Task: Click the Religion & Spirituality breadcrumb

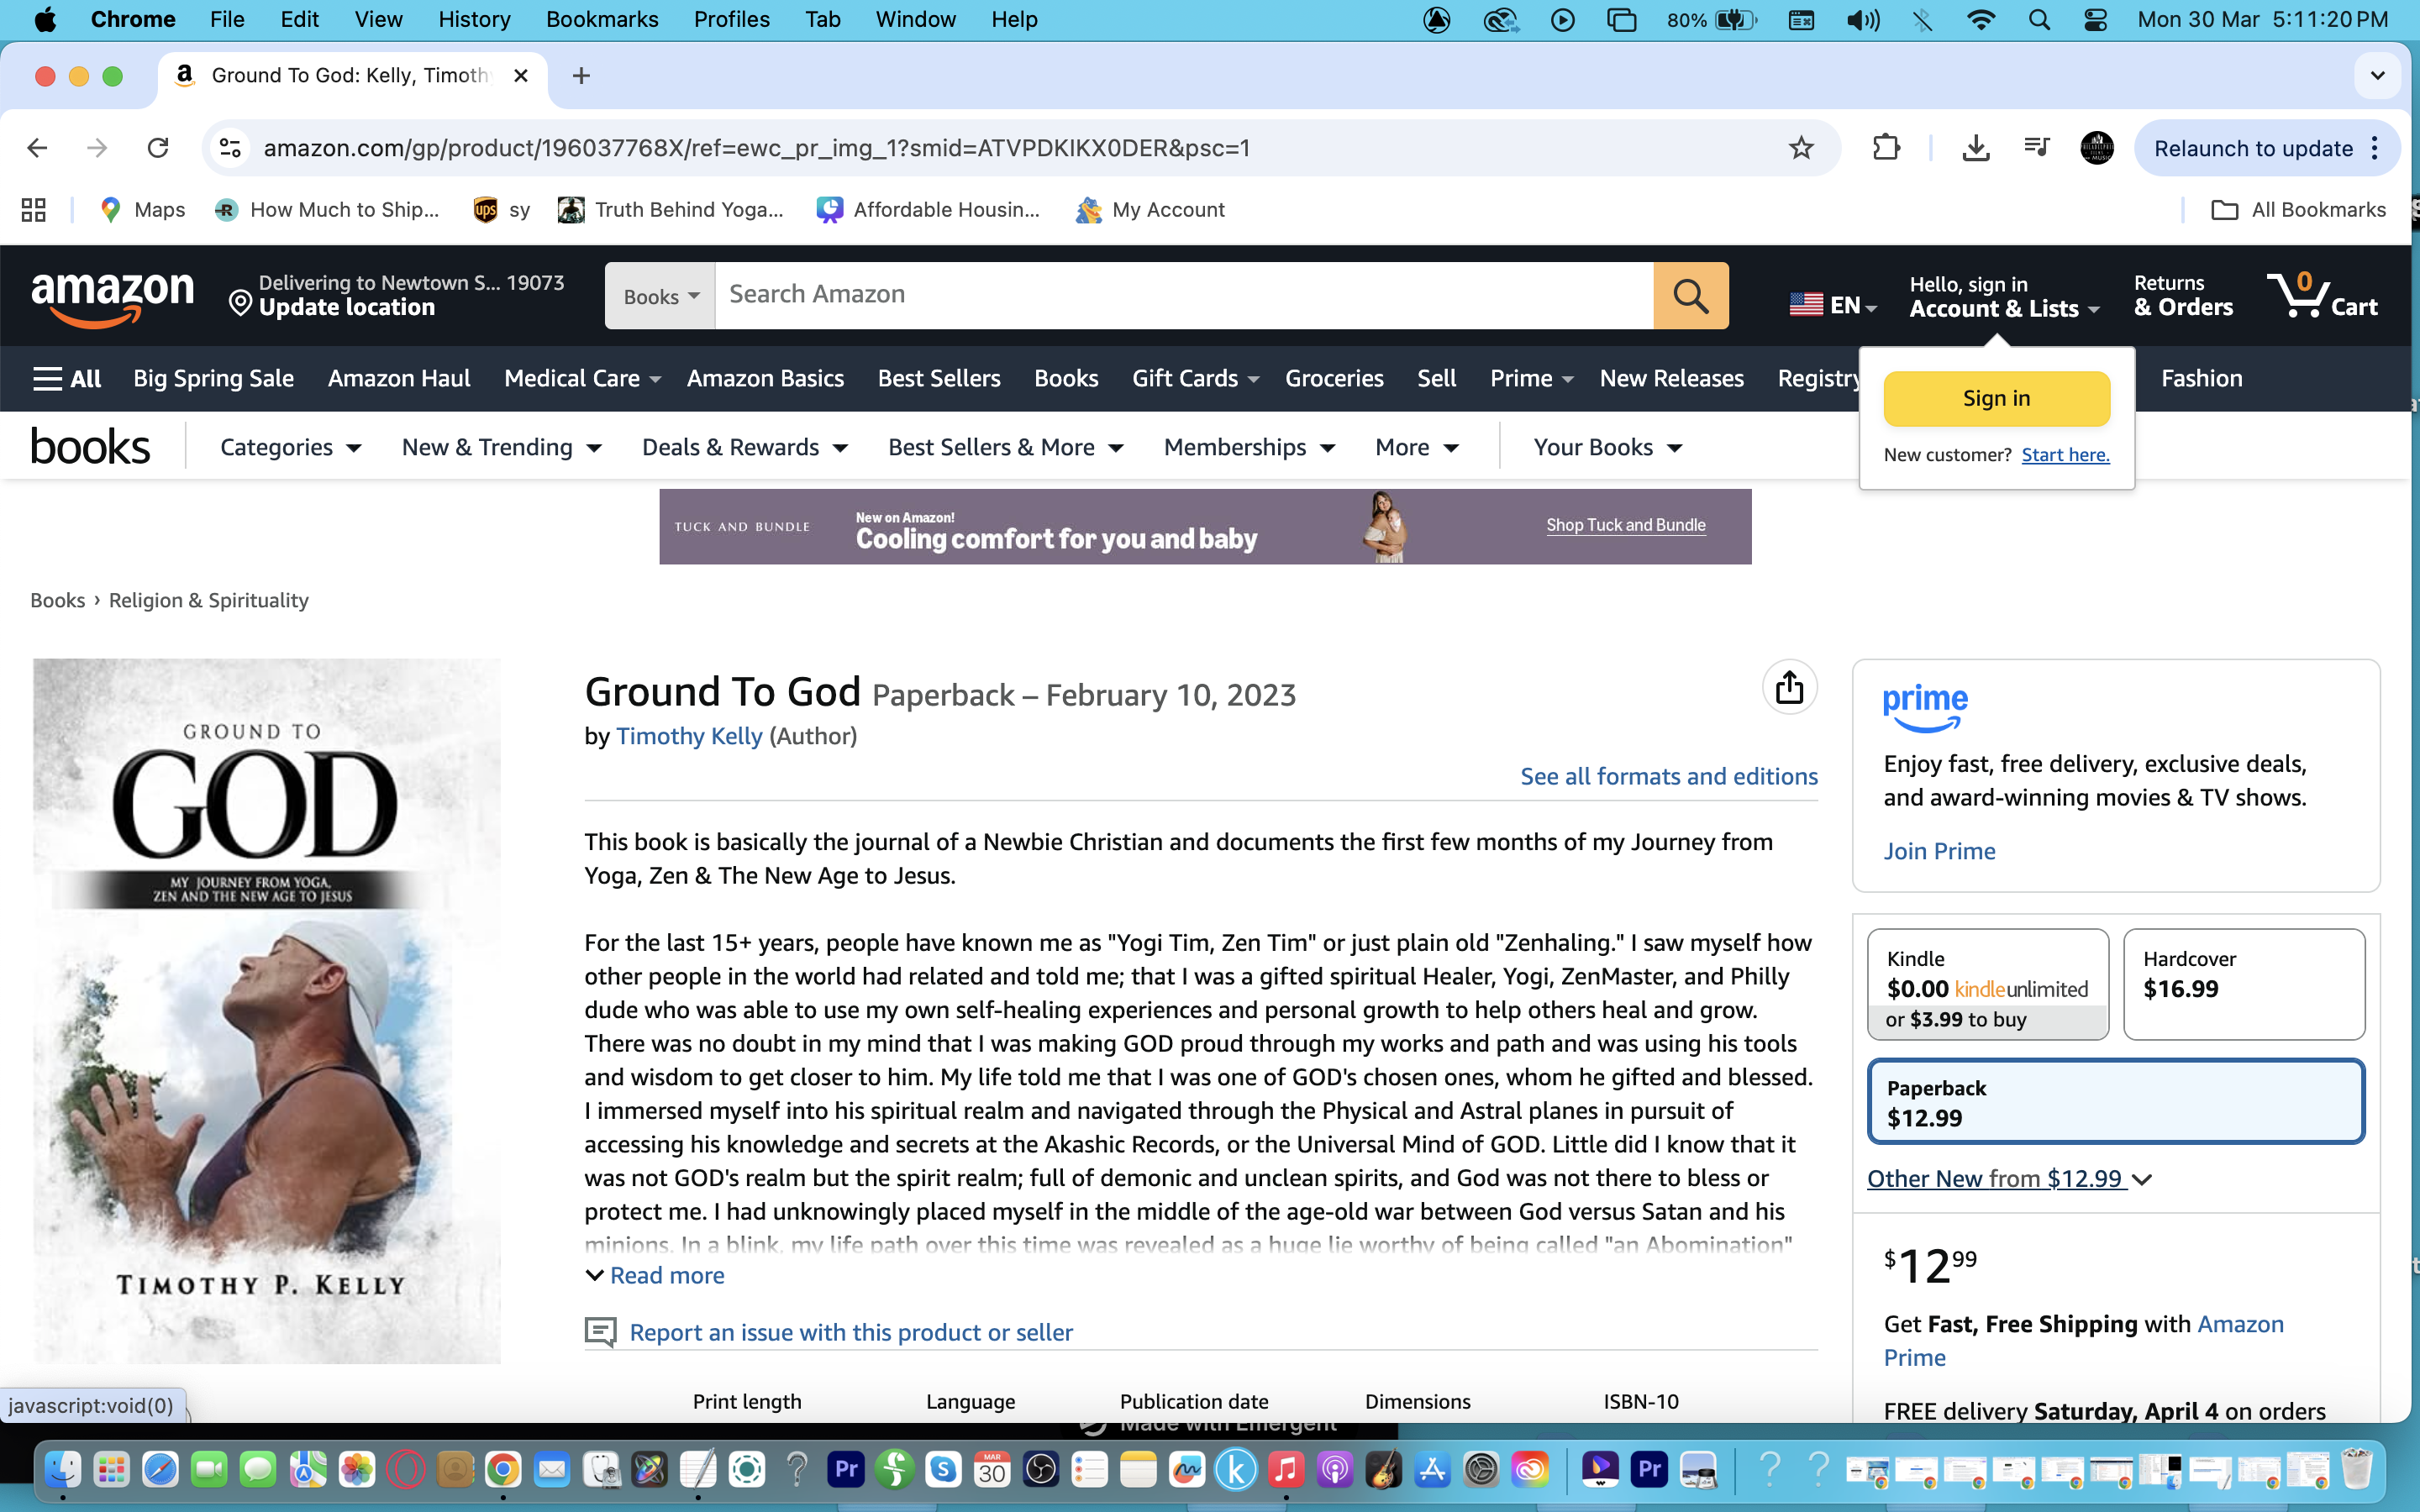Action: pyautogui.click(x=208, y=601)
